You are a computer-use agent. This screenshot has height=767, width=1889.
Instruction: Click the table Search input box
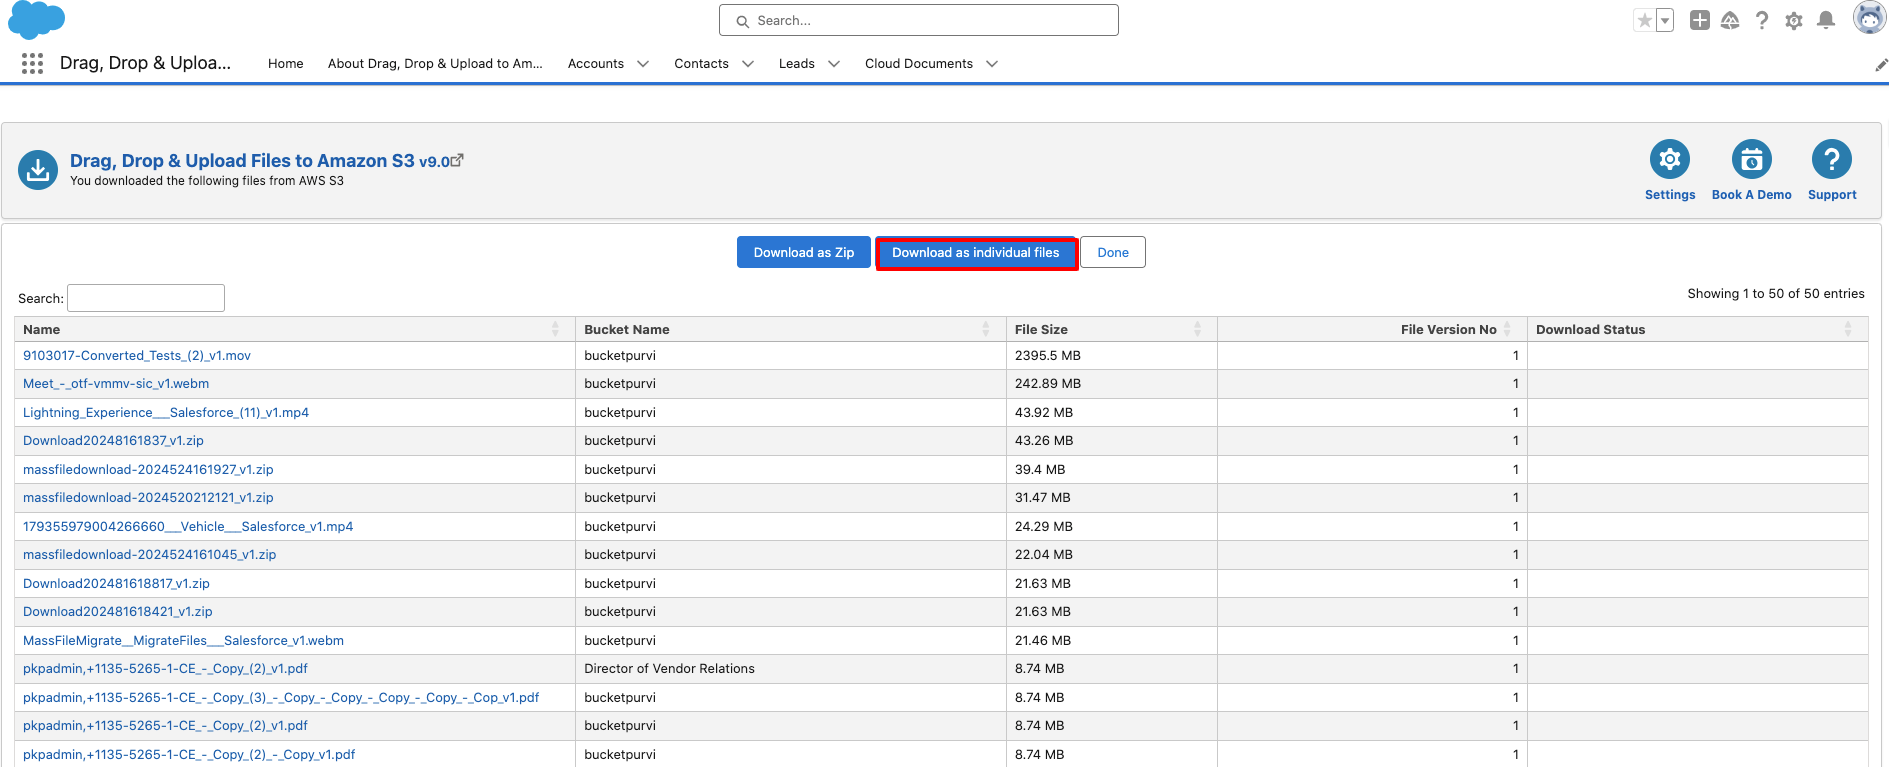(146, 298)
